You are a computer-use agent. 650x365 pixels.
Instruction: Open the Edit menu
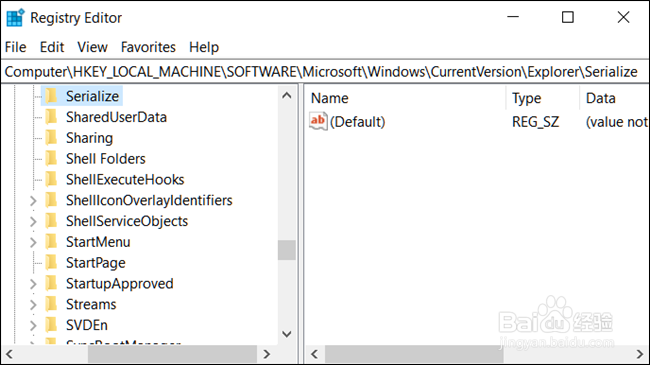coord(52,47)
